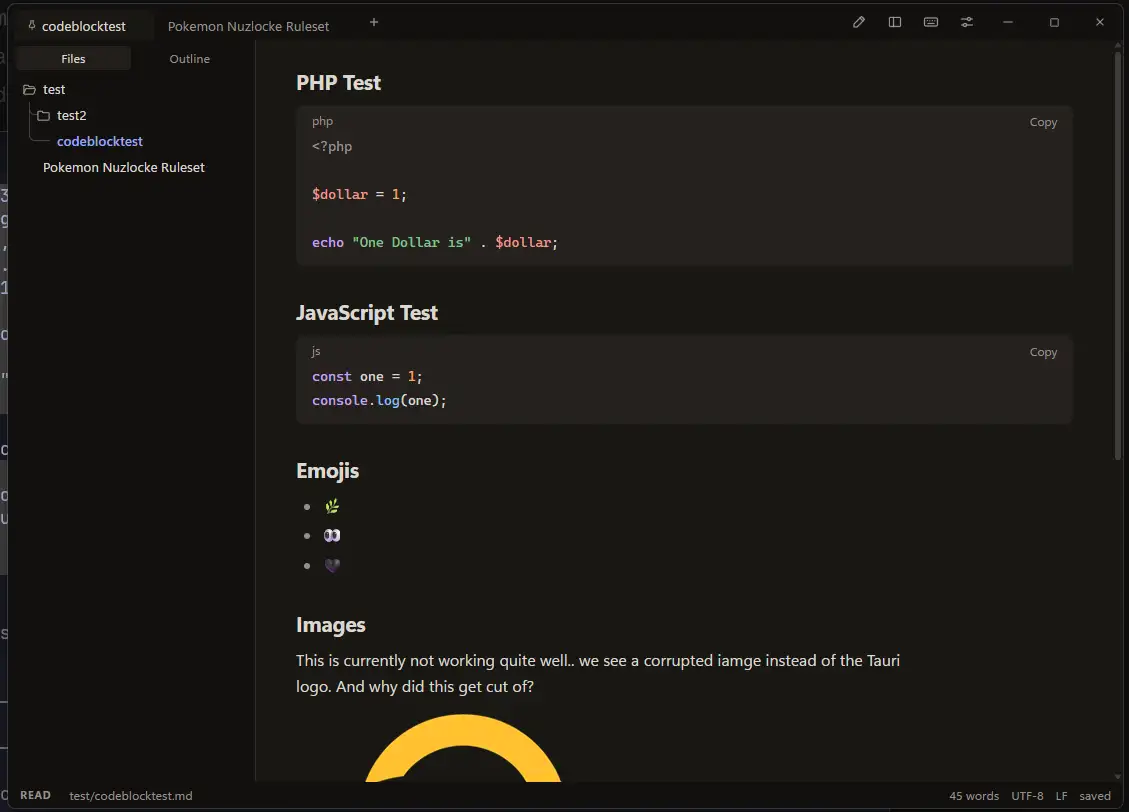
Task: Click the herb leaf emoji bullet
Action: click(332, 507)
